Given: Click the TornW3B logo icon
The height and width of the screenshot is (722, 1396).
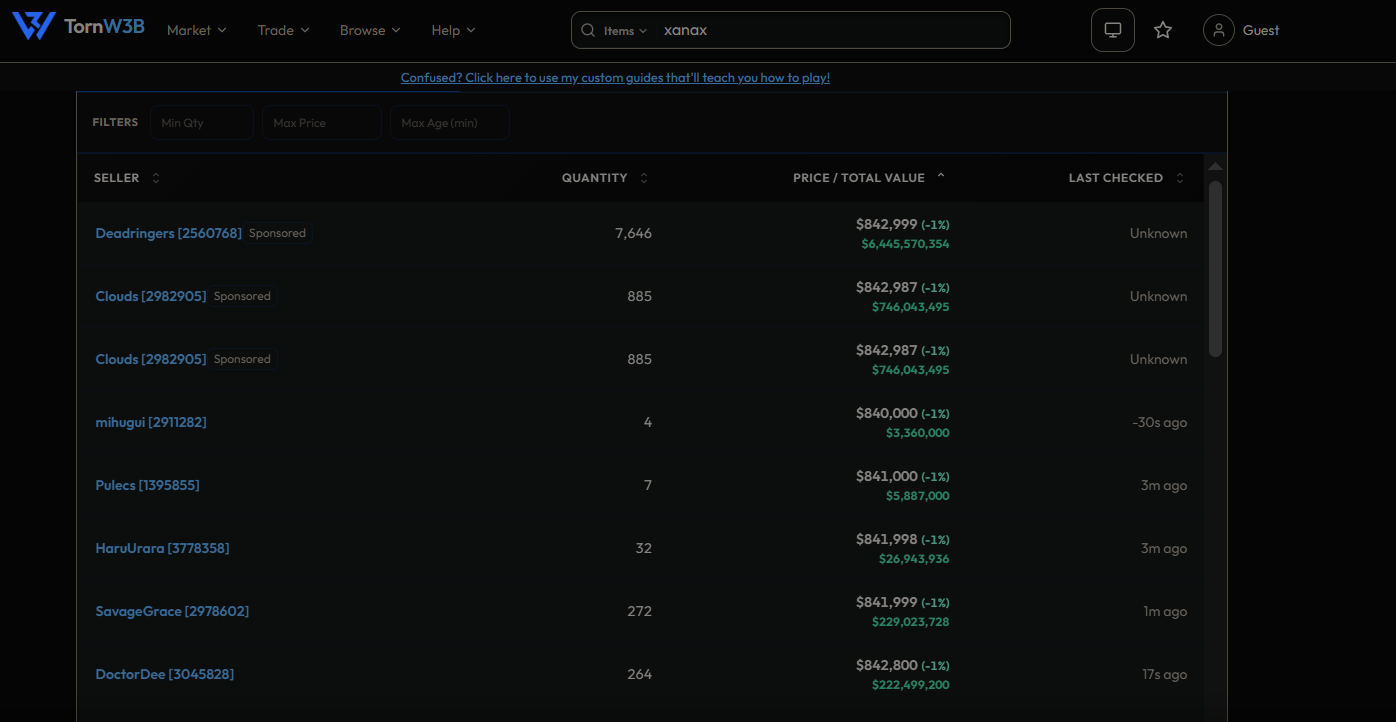Looking at the screenshot, I should pyautogui.click(x=33, y=26).
